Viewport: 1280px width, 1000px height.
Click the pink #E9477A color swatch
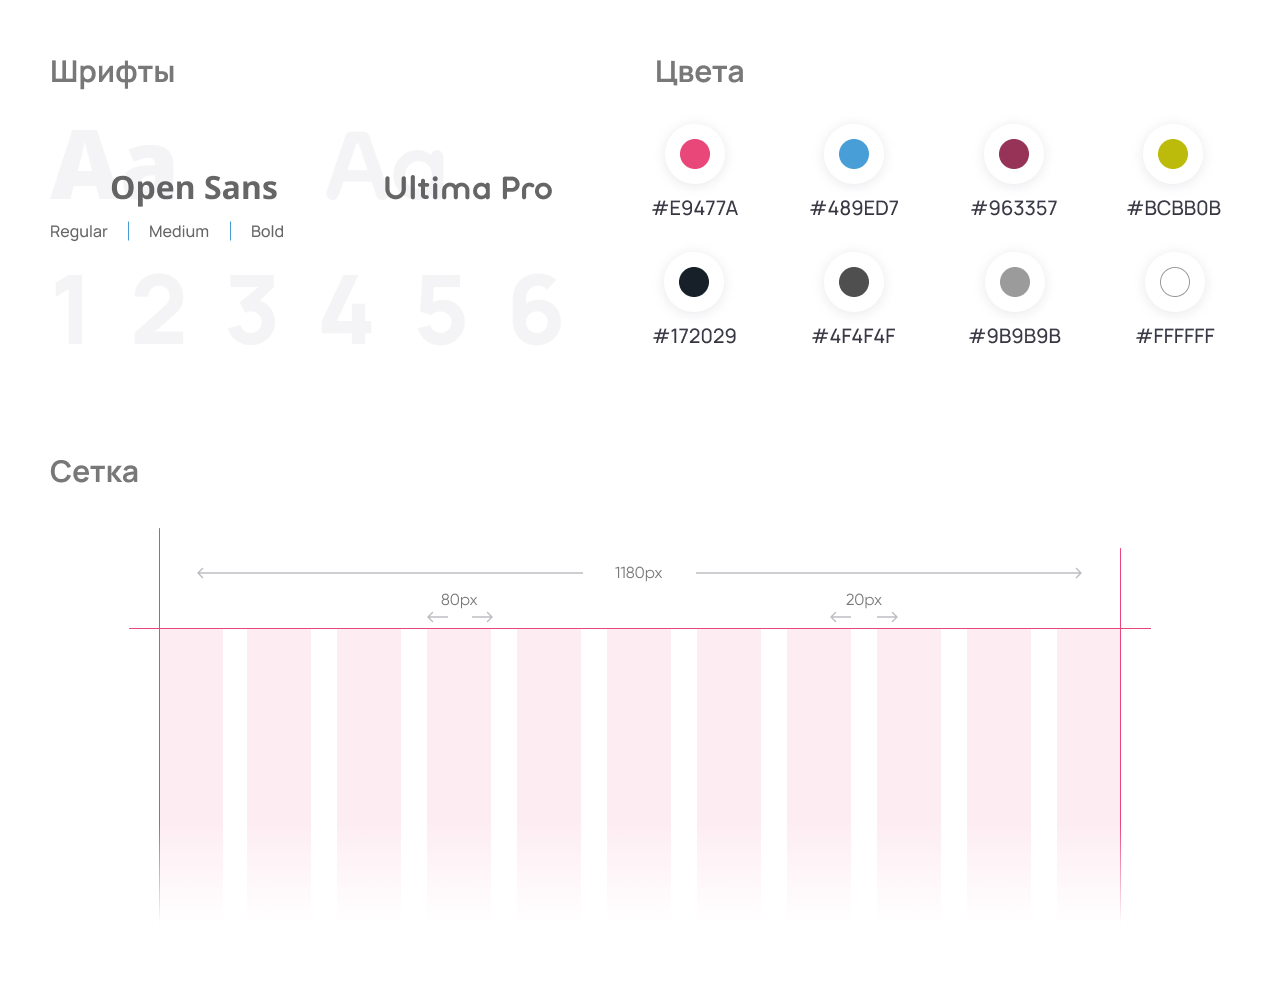click(695, 154)
